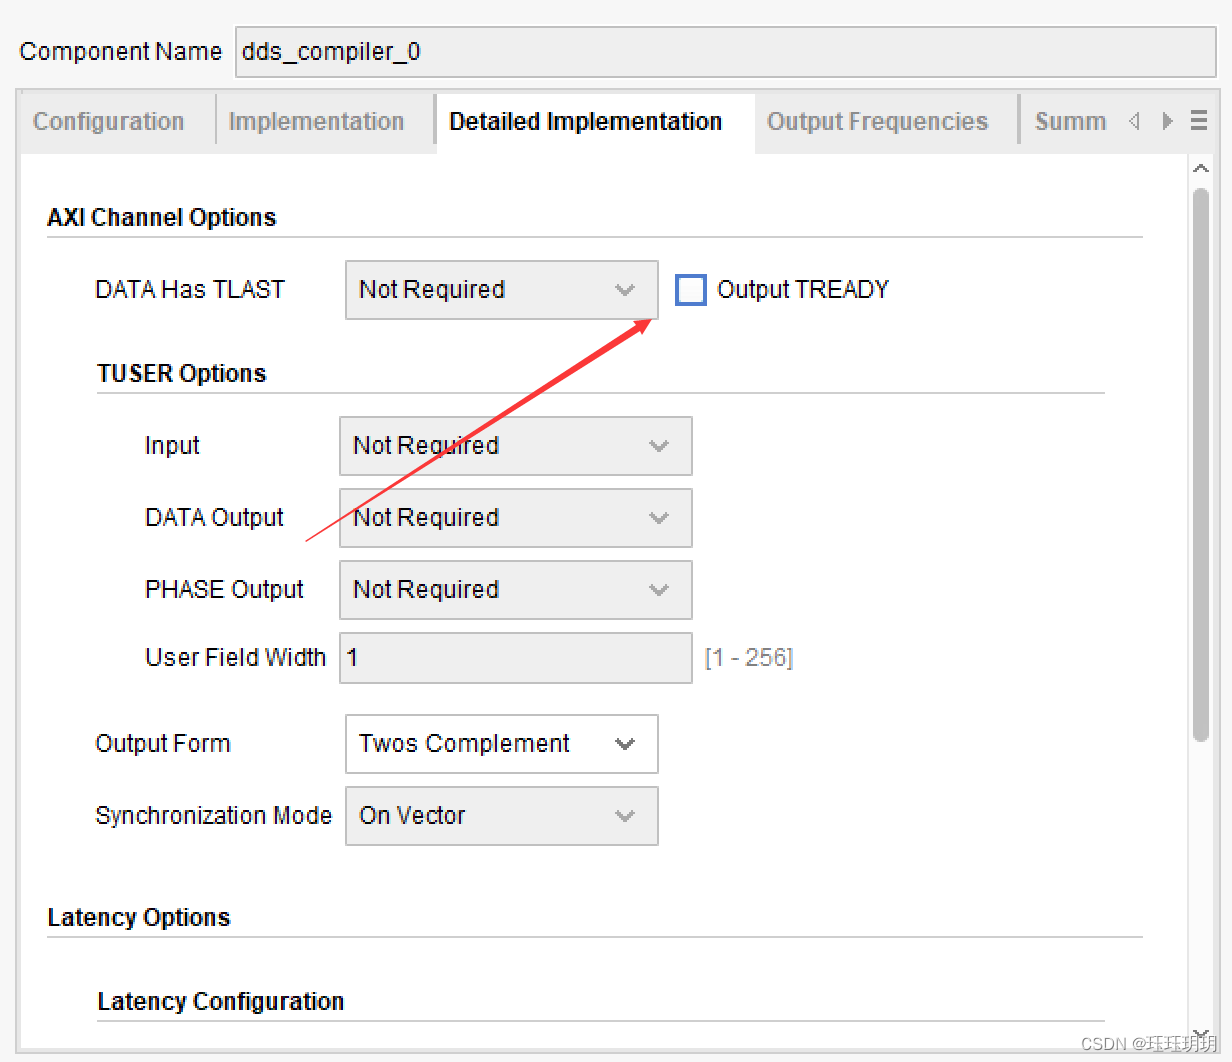Open the partially visible Summary tab
Image resolution: width=1232 pixels, height=1062 pixels.
(1069, 122)
